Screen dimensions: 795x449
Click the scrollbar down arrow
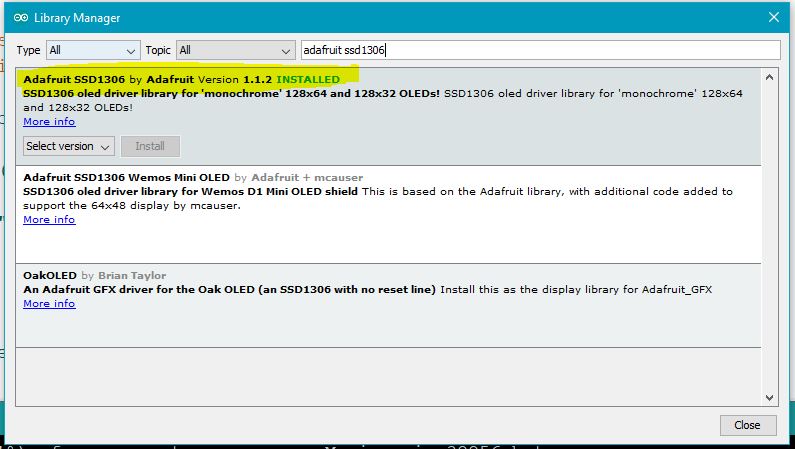pos(769,398)
